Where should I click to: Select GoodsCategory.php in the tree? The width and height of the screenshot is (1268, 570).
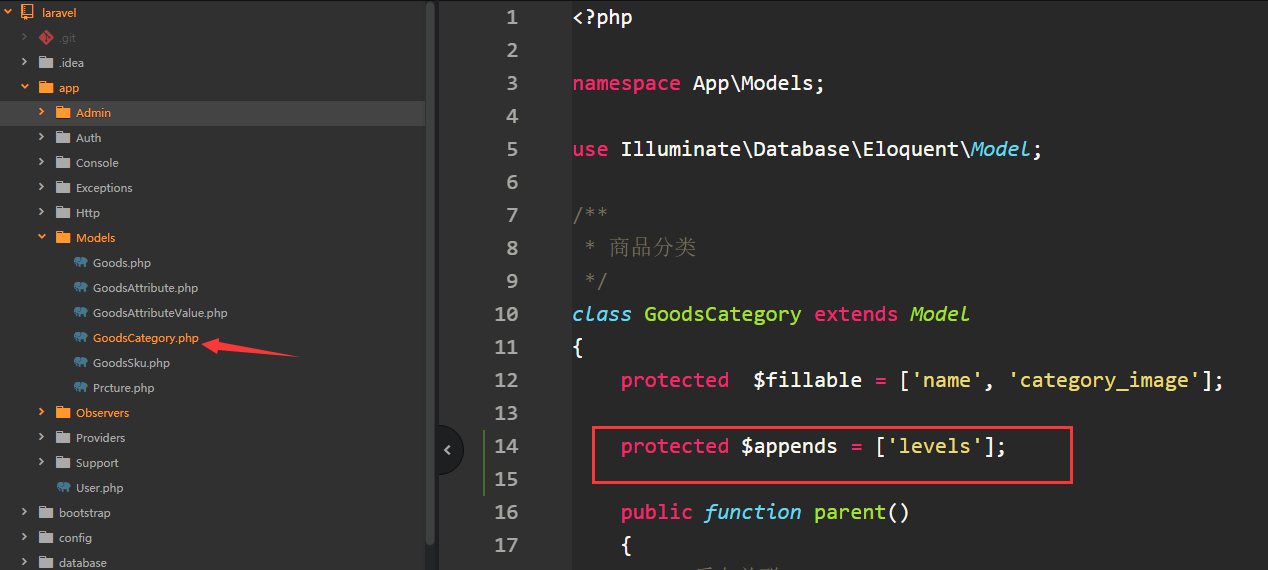click(x=146, y=338)
